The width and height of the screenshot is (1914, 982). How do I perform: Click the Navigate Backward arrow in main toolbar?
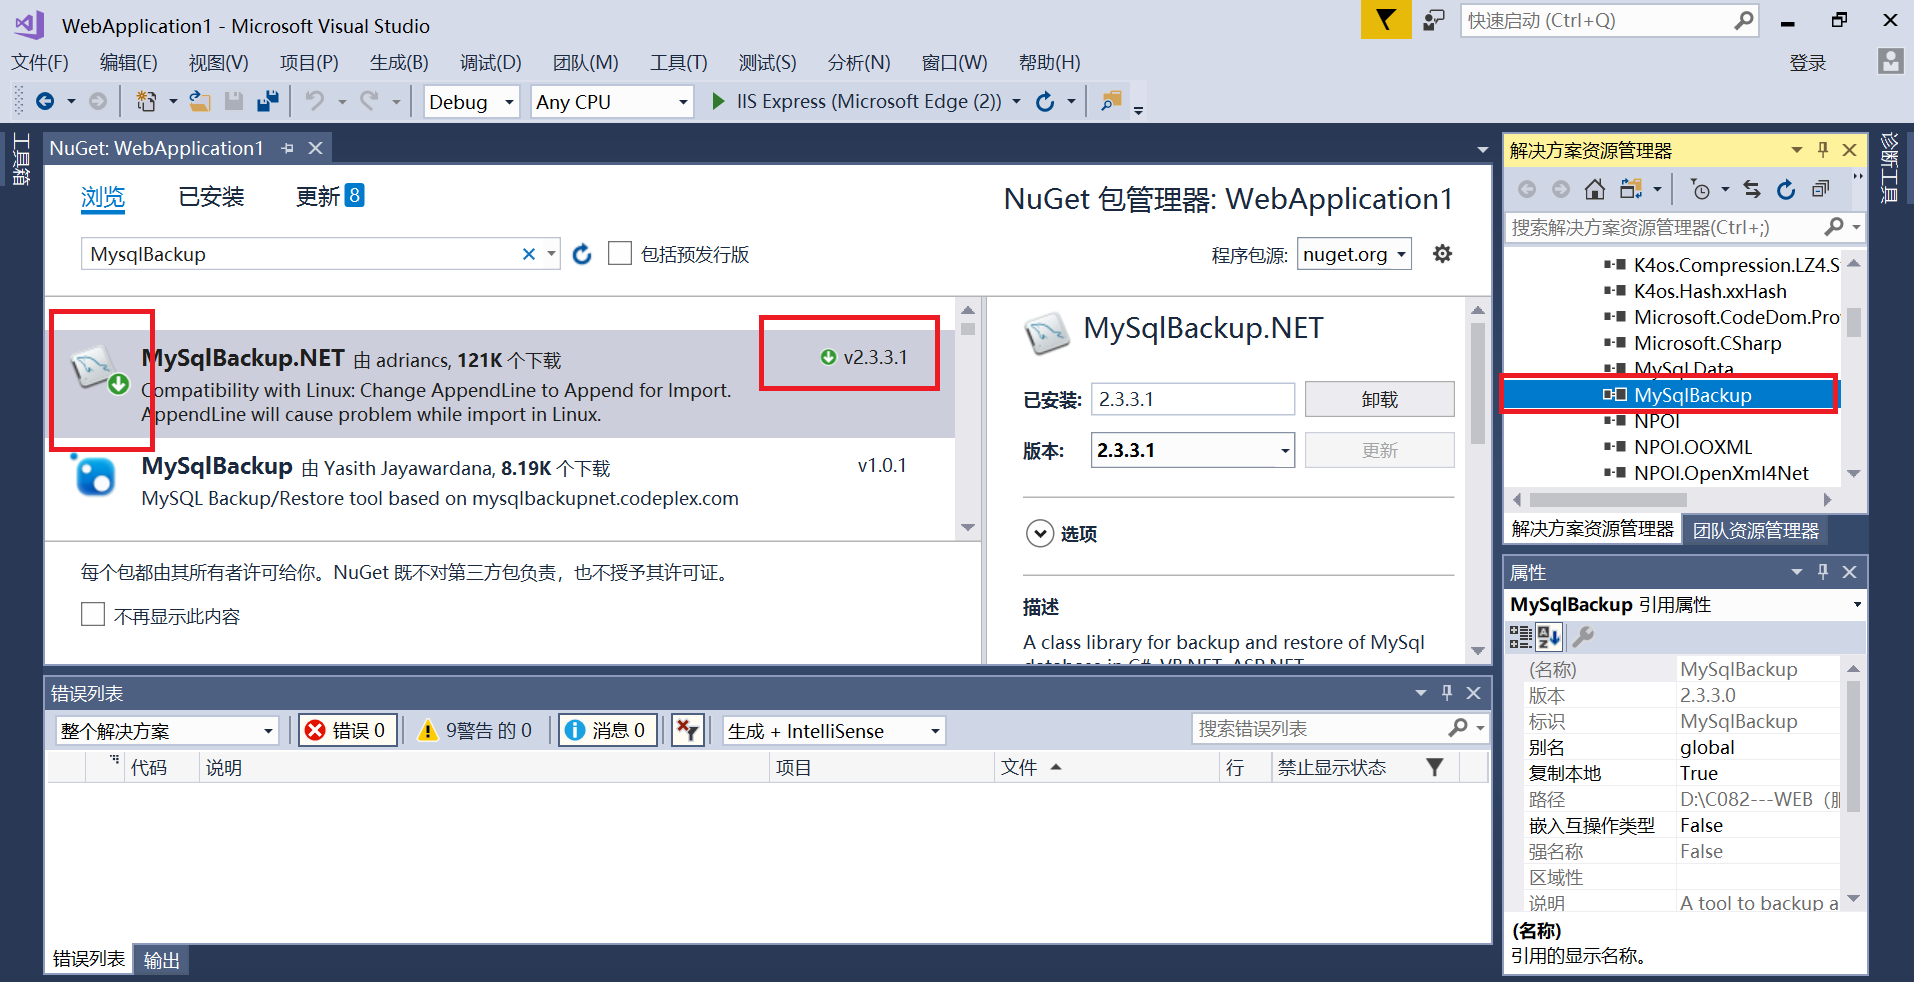[x=45, y=101]
